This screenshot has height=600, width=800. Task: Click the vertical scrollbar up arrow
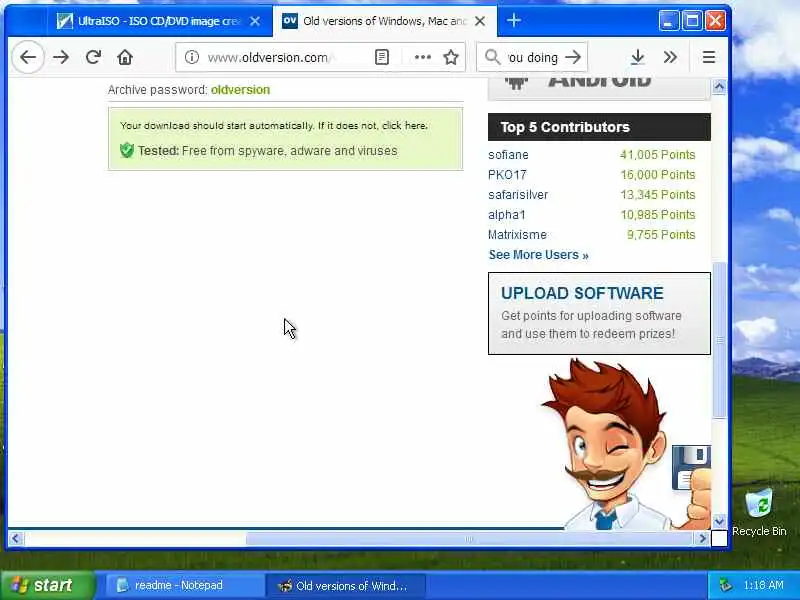pos(719,87)
